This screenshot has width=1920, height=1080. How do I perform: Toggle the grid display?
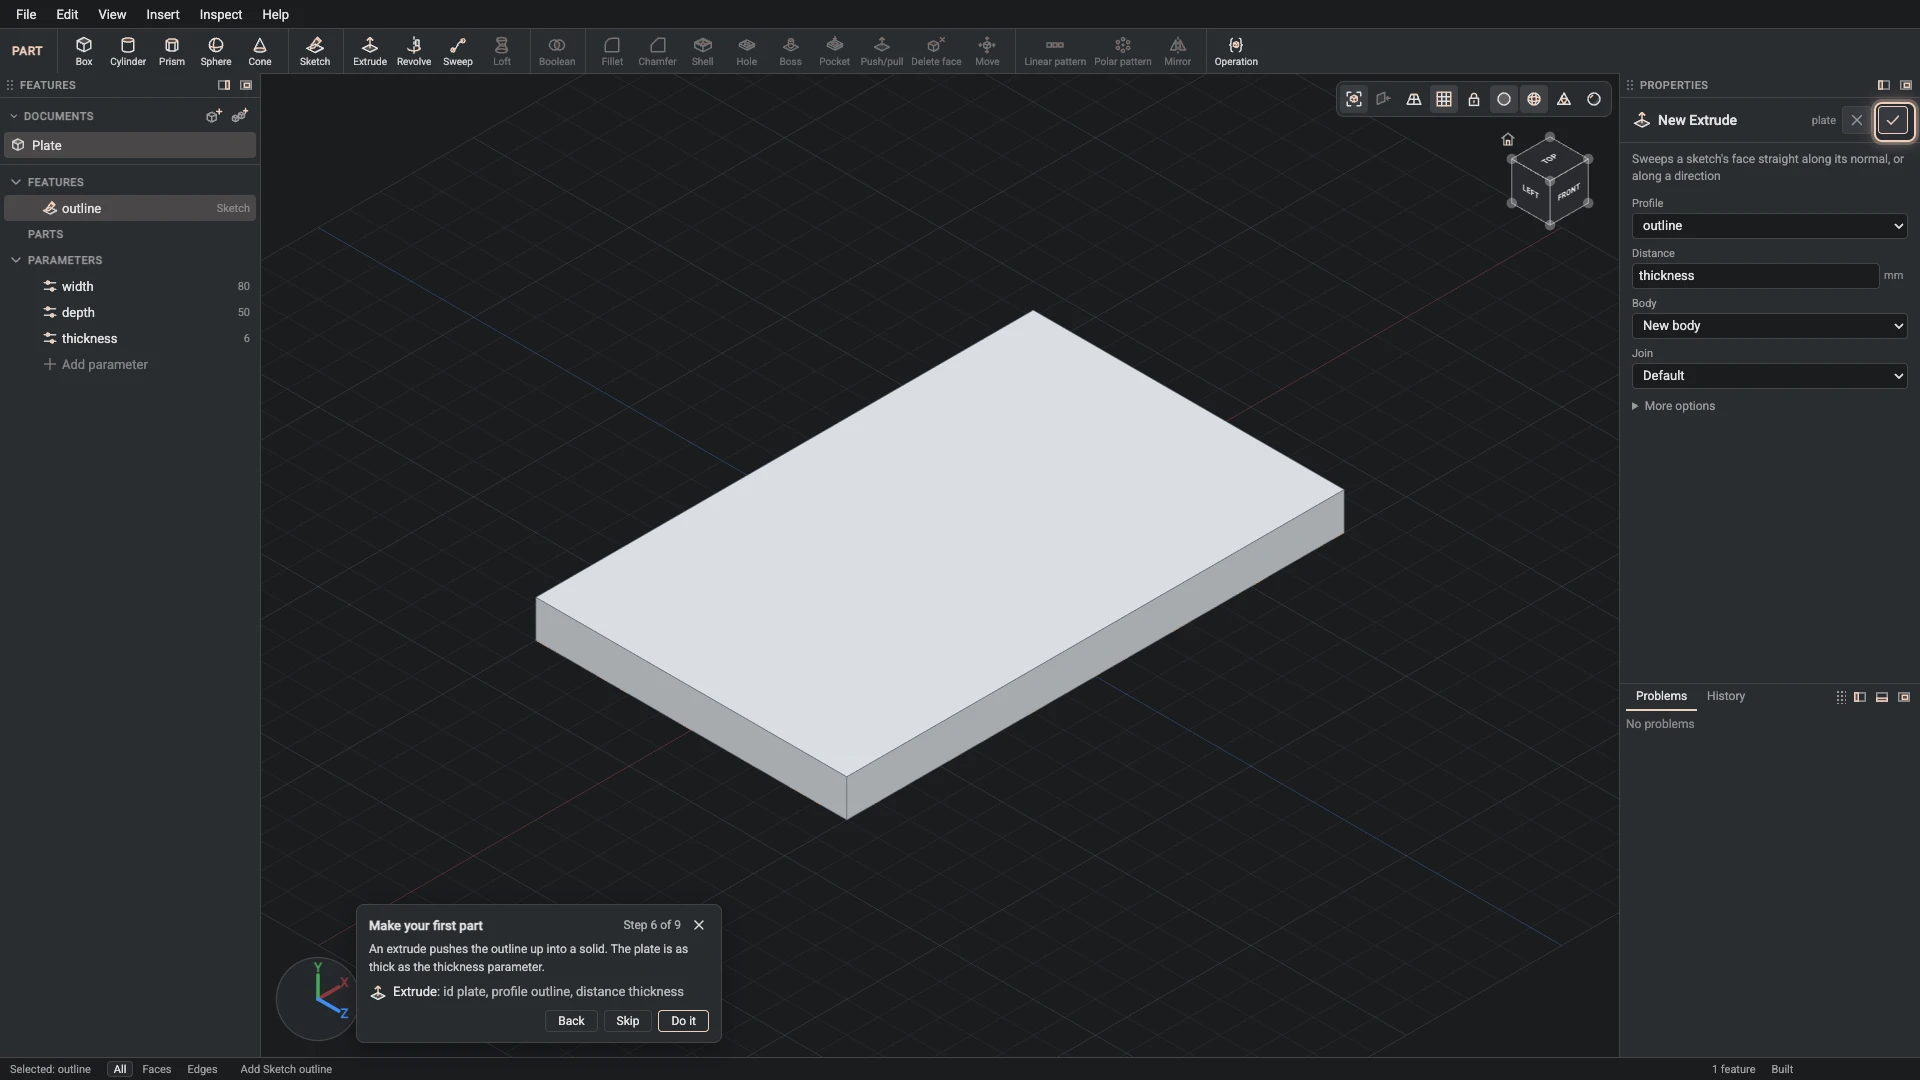[x=1444, y=99]
